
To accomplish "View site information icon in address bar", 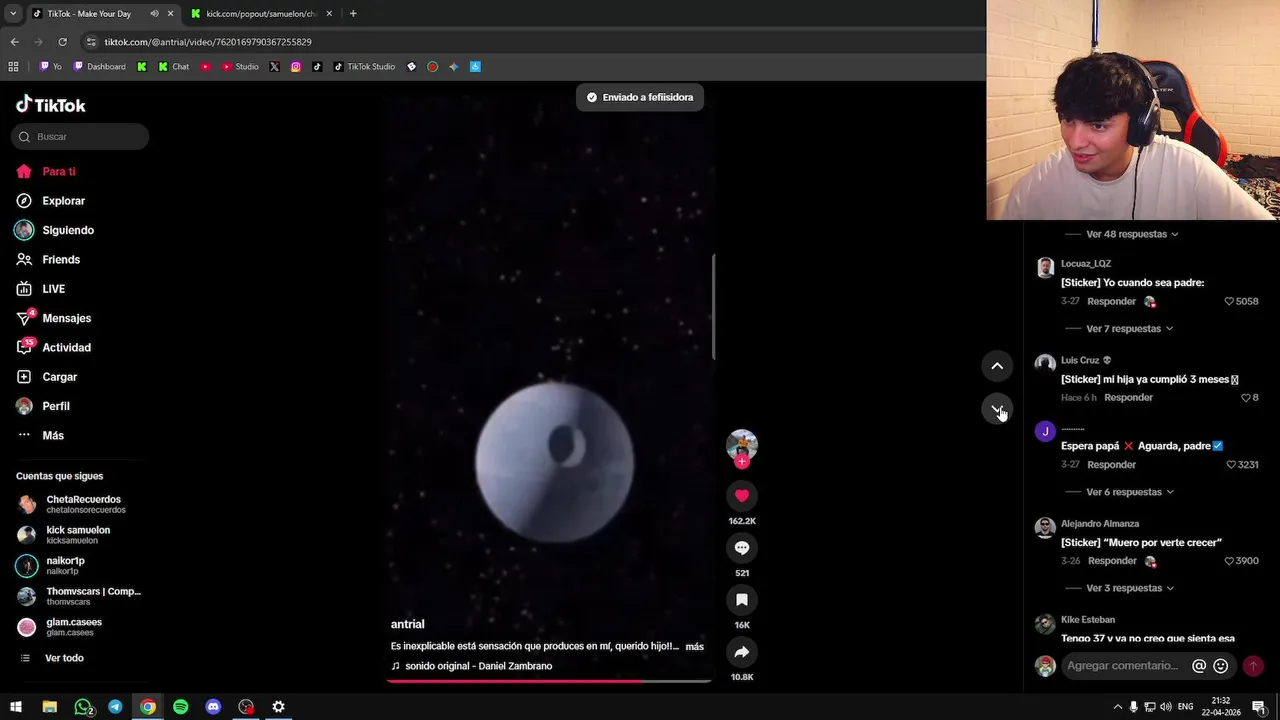I will pyautogui.click(x=91, y=42).
